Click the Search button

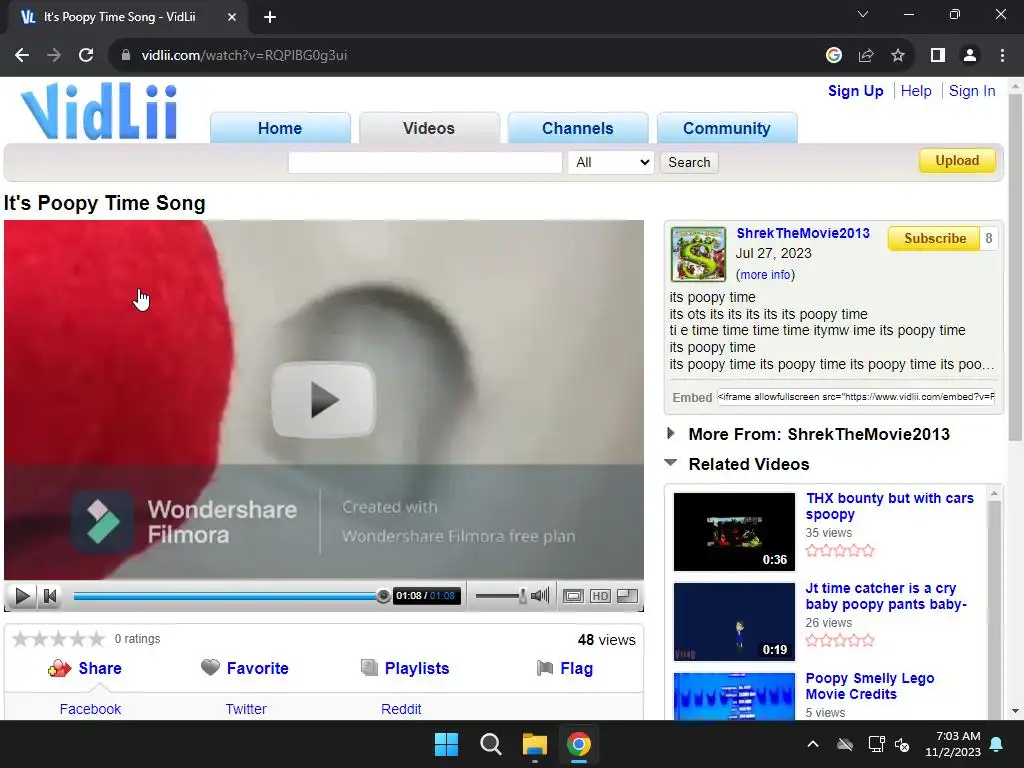point(689,162)
